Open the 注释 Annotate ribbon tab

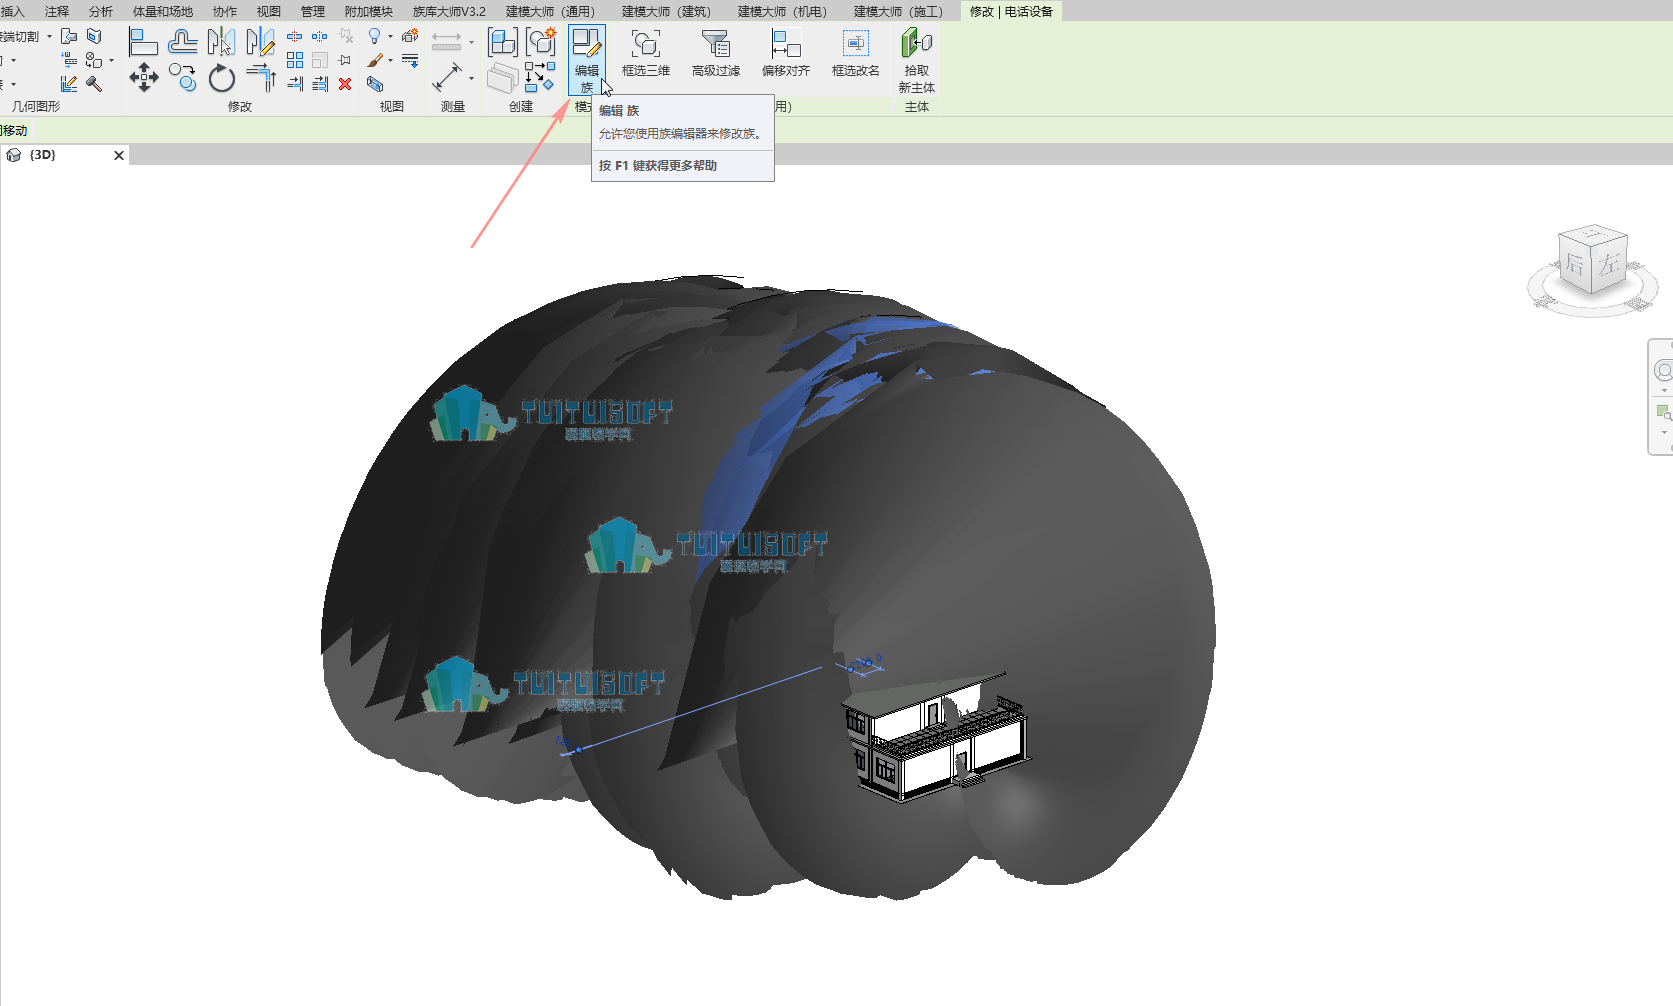coord(57,11)
